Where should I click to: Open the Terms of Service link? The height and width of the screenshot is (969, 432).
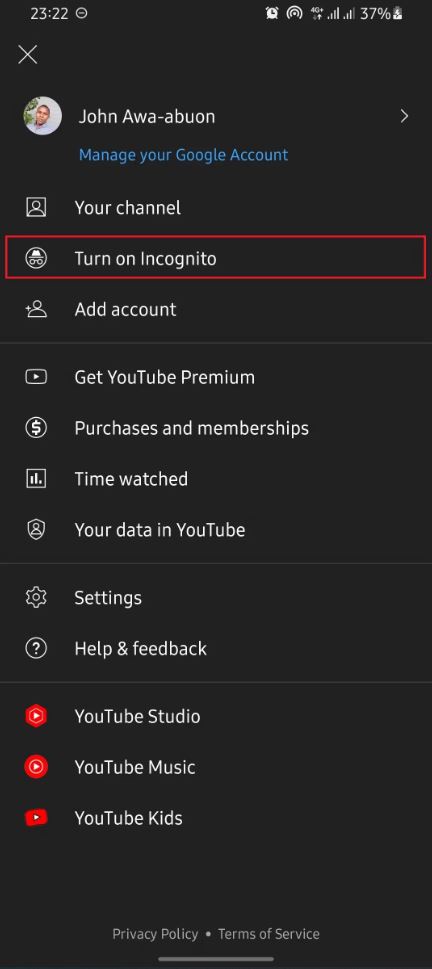[269, 934]
